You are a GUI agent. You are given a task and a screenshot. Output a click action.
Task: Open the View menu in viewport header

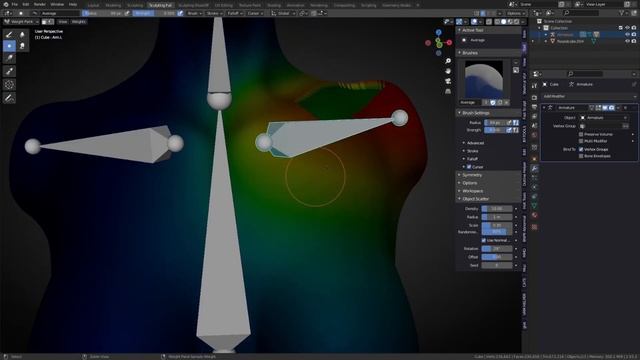tap(62, 22)
